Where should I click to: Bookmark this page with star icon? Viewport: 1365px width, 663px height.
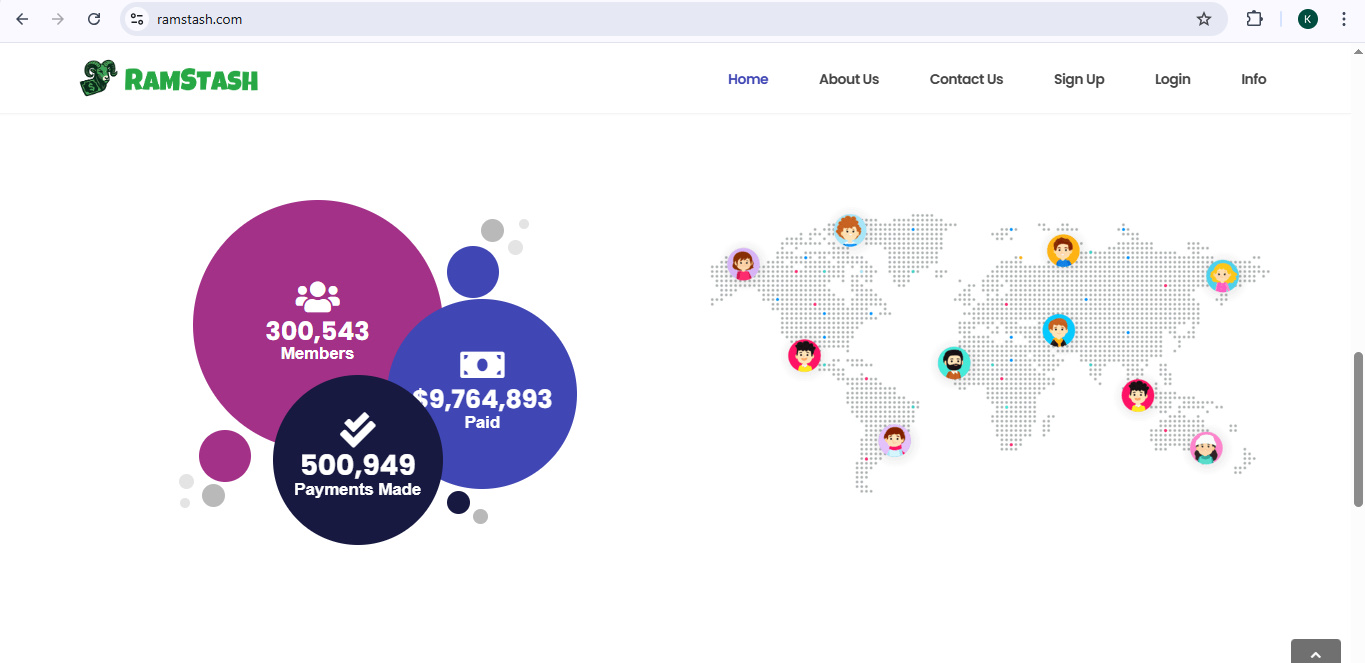coord(1204,19)
